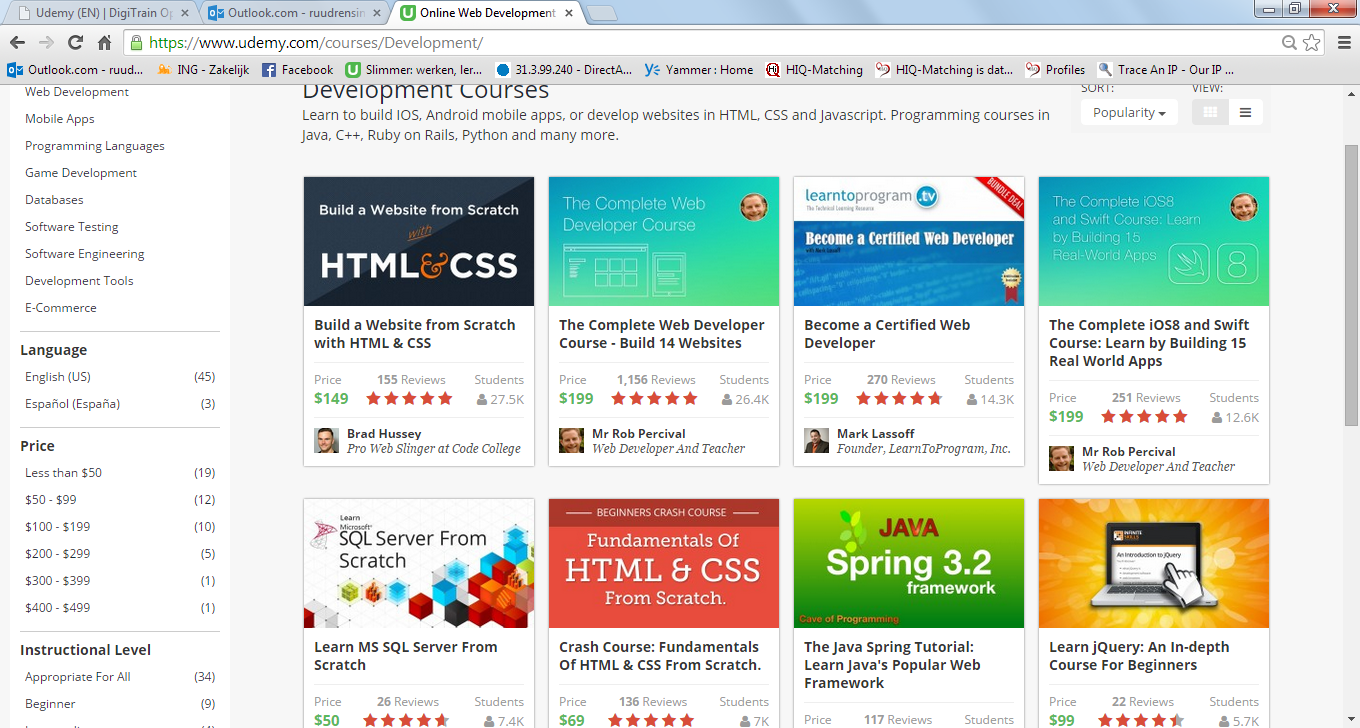The image size is (1360, 728).
Task: Open the Profiles bookmark
Action: [x=1056, y=70]
